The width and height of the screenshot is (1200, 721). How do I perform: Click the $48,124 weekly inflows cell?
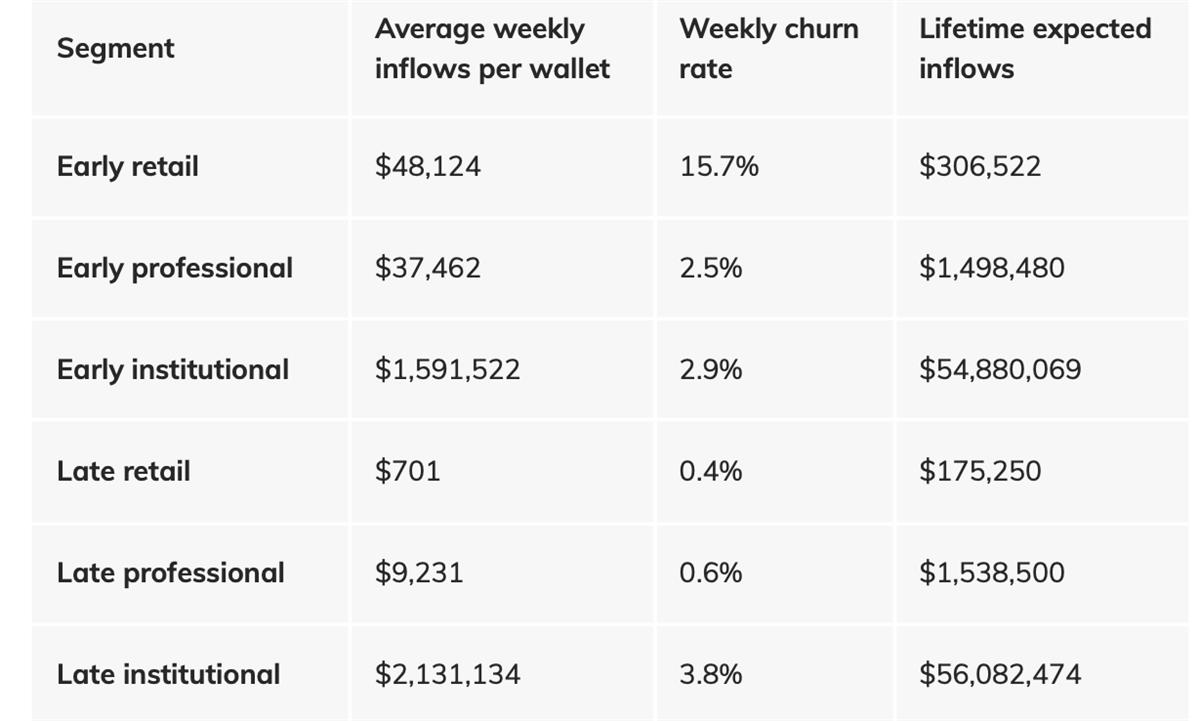tap(427, 166)
